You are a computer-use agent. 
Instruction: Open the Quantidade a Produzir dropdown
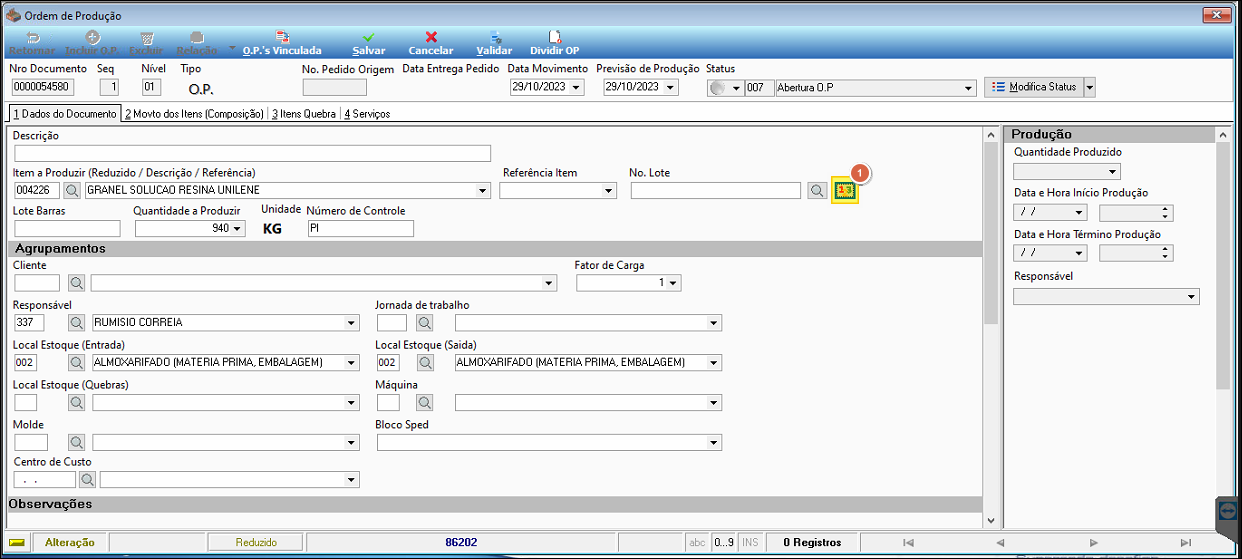(x=237, y=229)
